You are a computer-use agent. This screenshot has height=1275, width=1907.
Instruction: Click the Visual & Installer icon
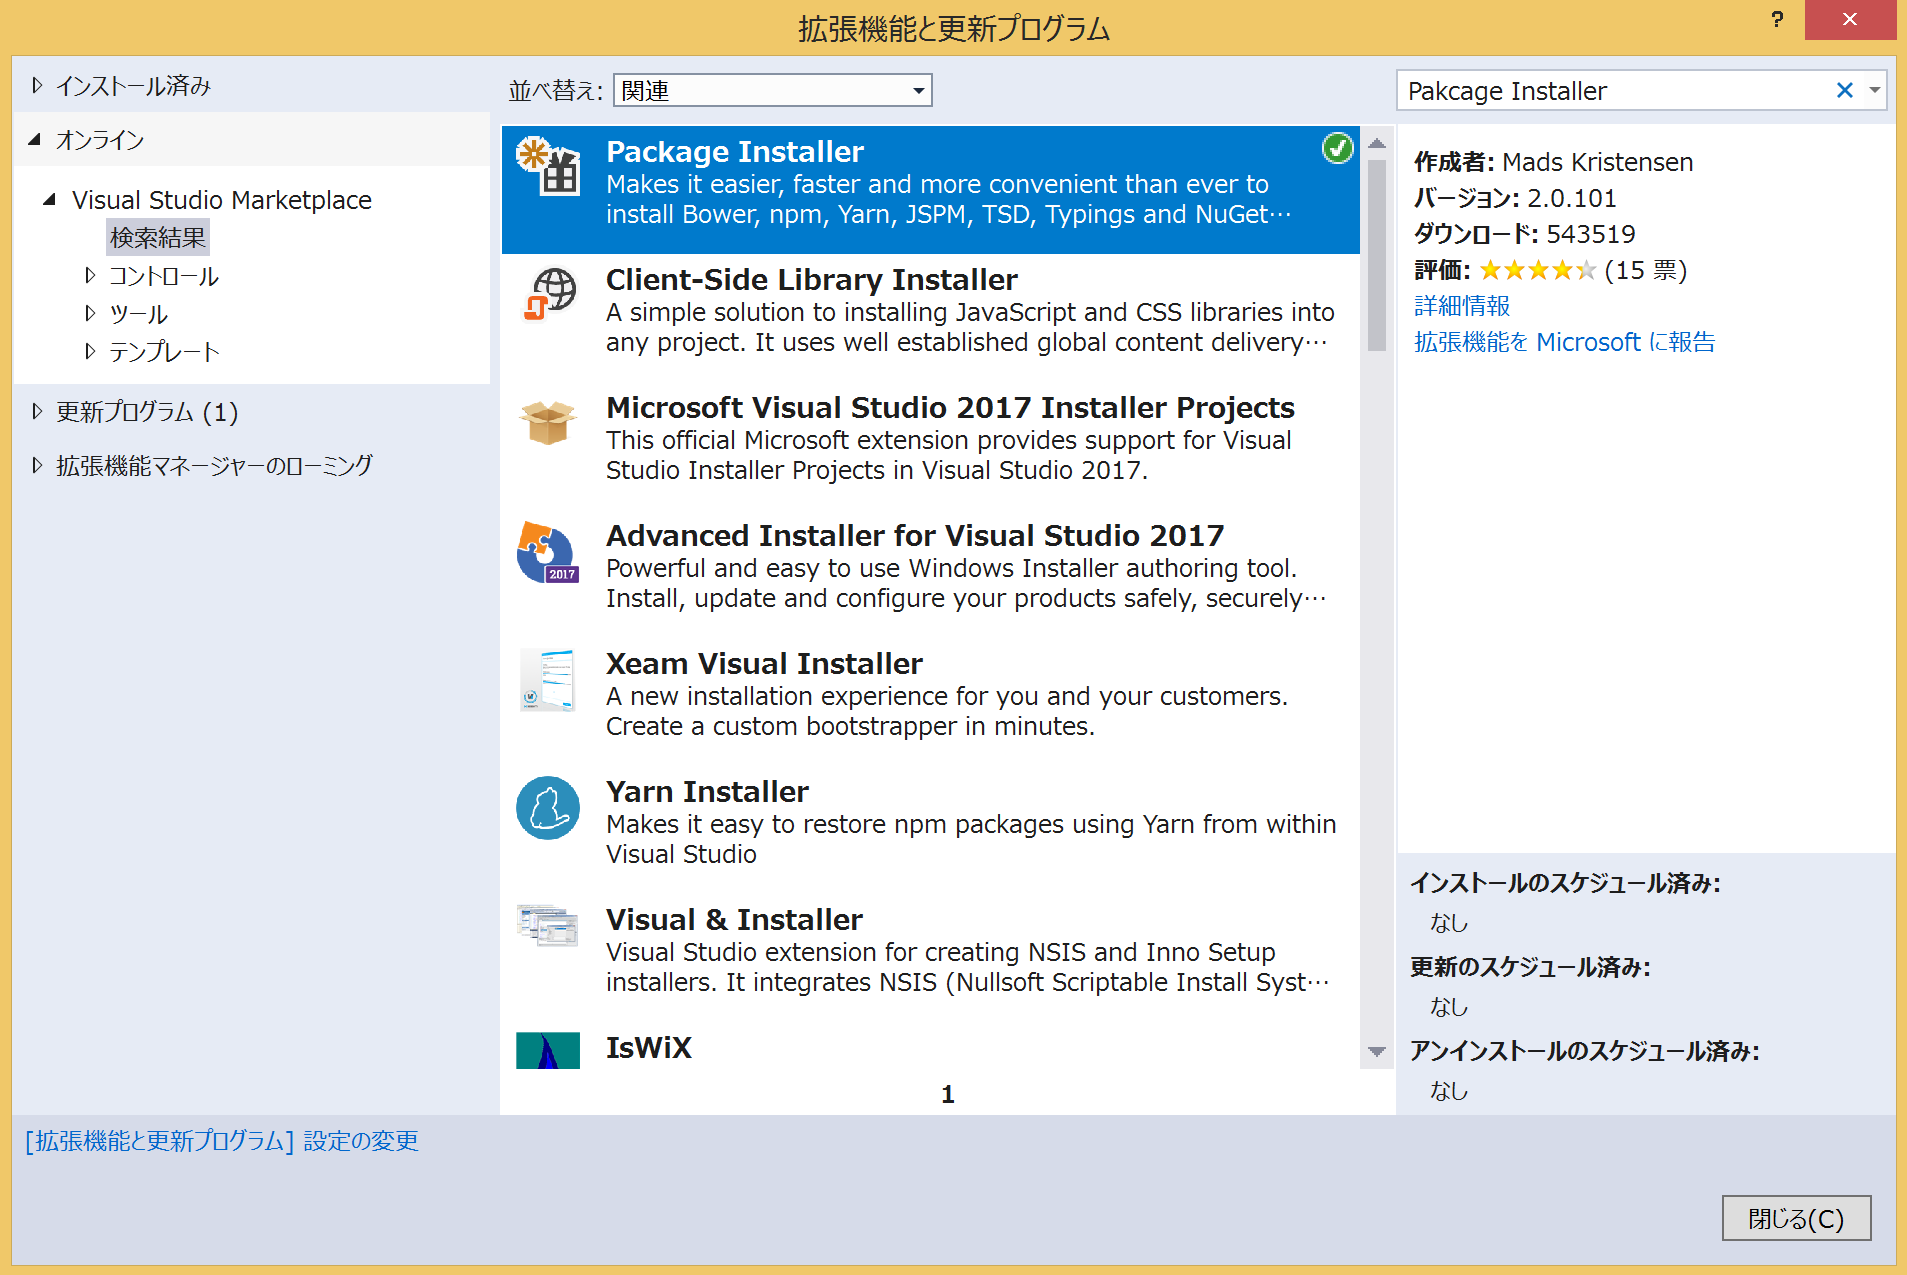(x=548, y=925)
